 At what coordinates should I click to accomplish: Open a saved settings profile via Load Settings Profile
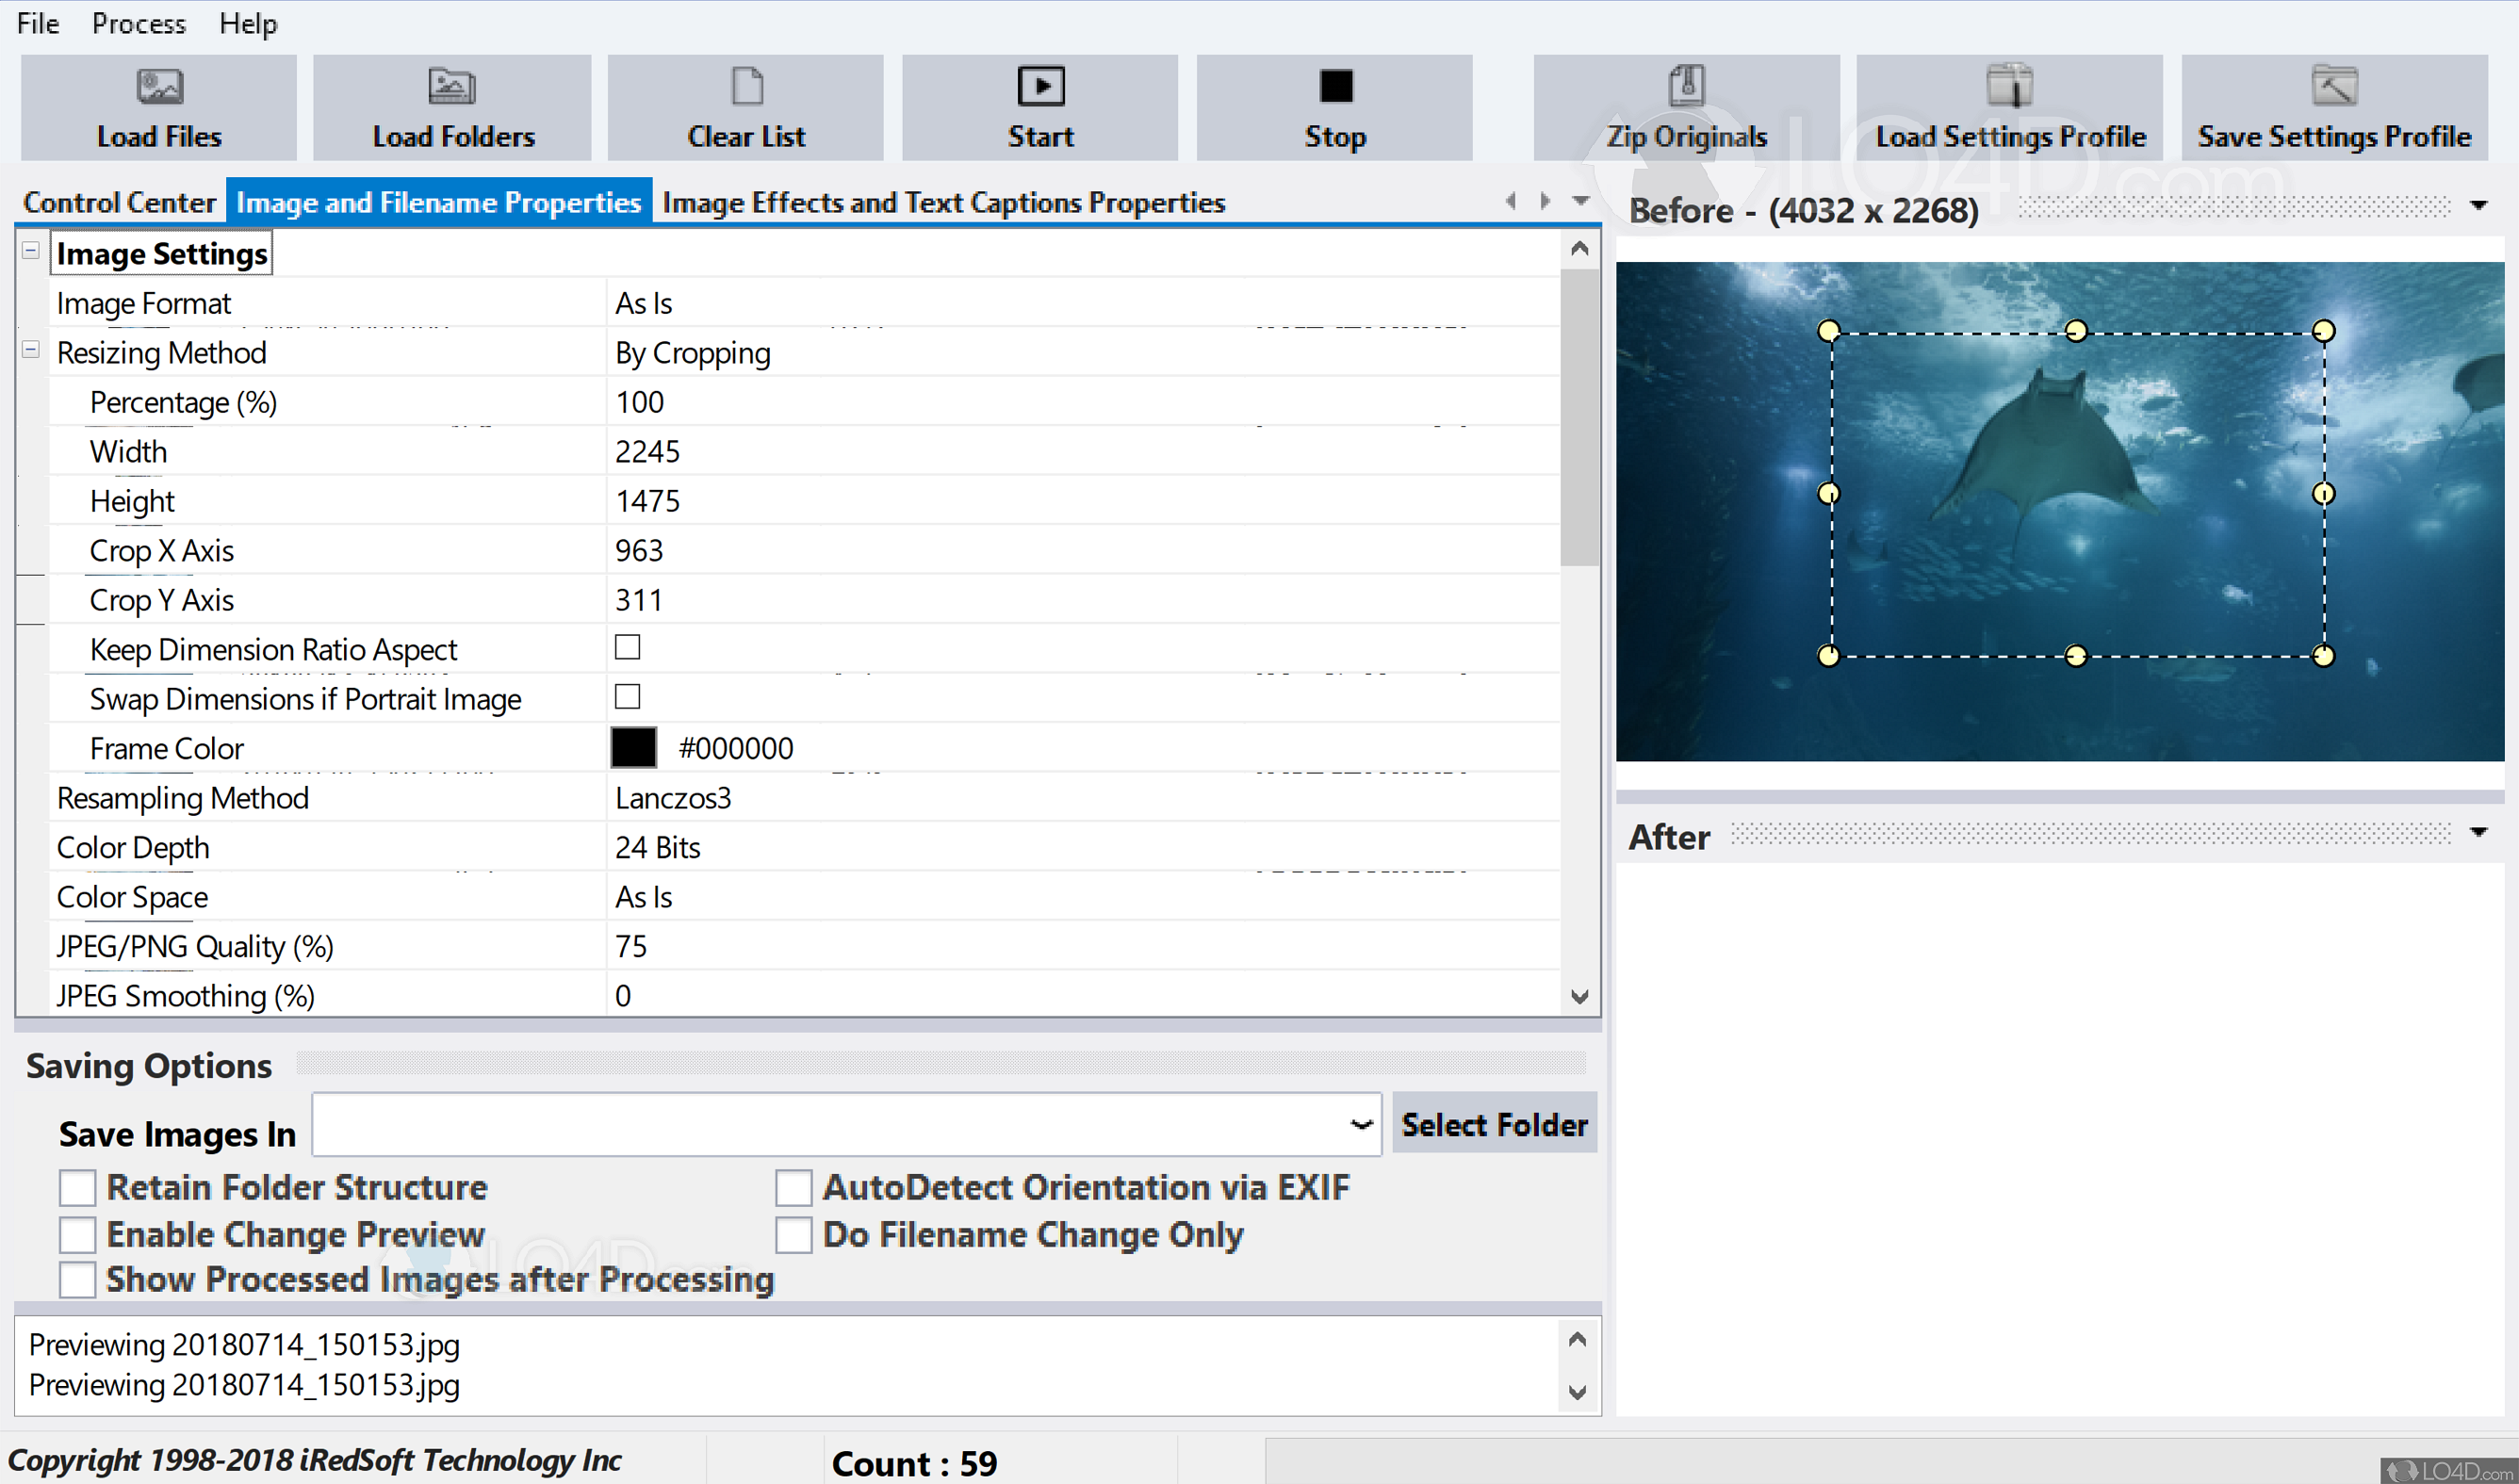(2009, 106)
